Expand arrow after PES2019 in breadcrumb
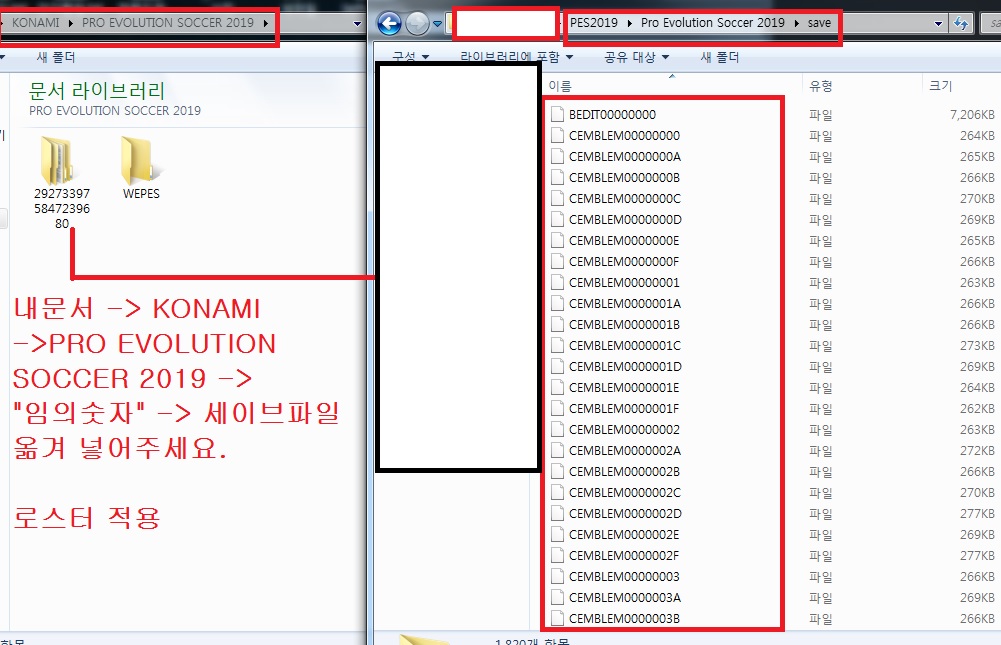 tap(629, 23)
